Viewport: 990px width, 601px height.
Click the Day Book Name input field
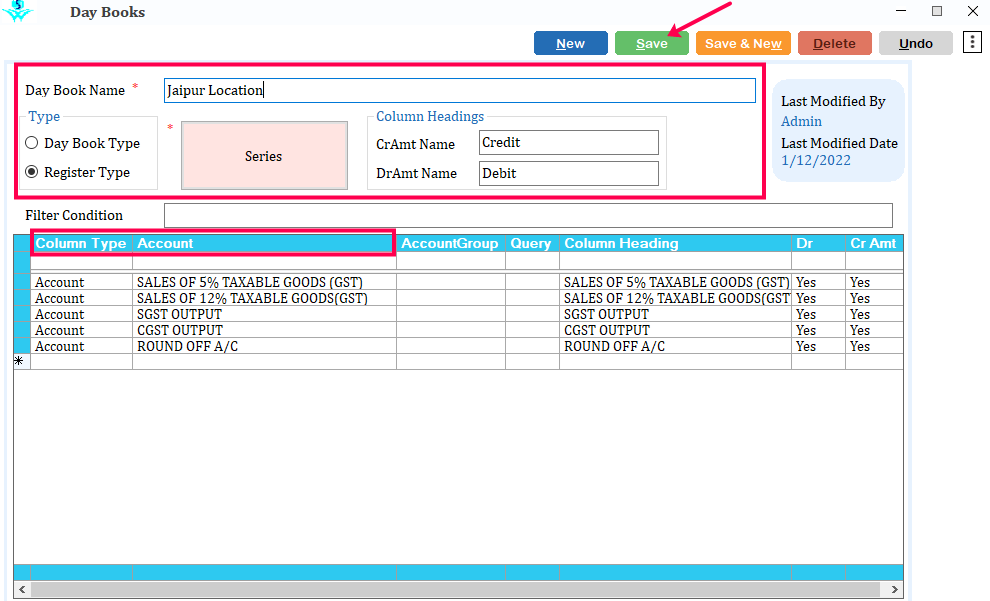pyautogui.click(x=459, y=90)
